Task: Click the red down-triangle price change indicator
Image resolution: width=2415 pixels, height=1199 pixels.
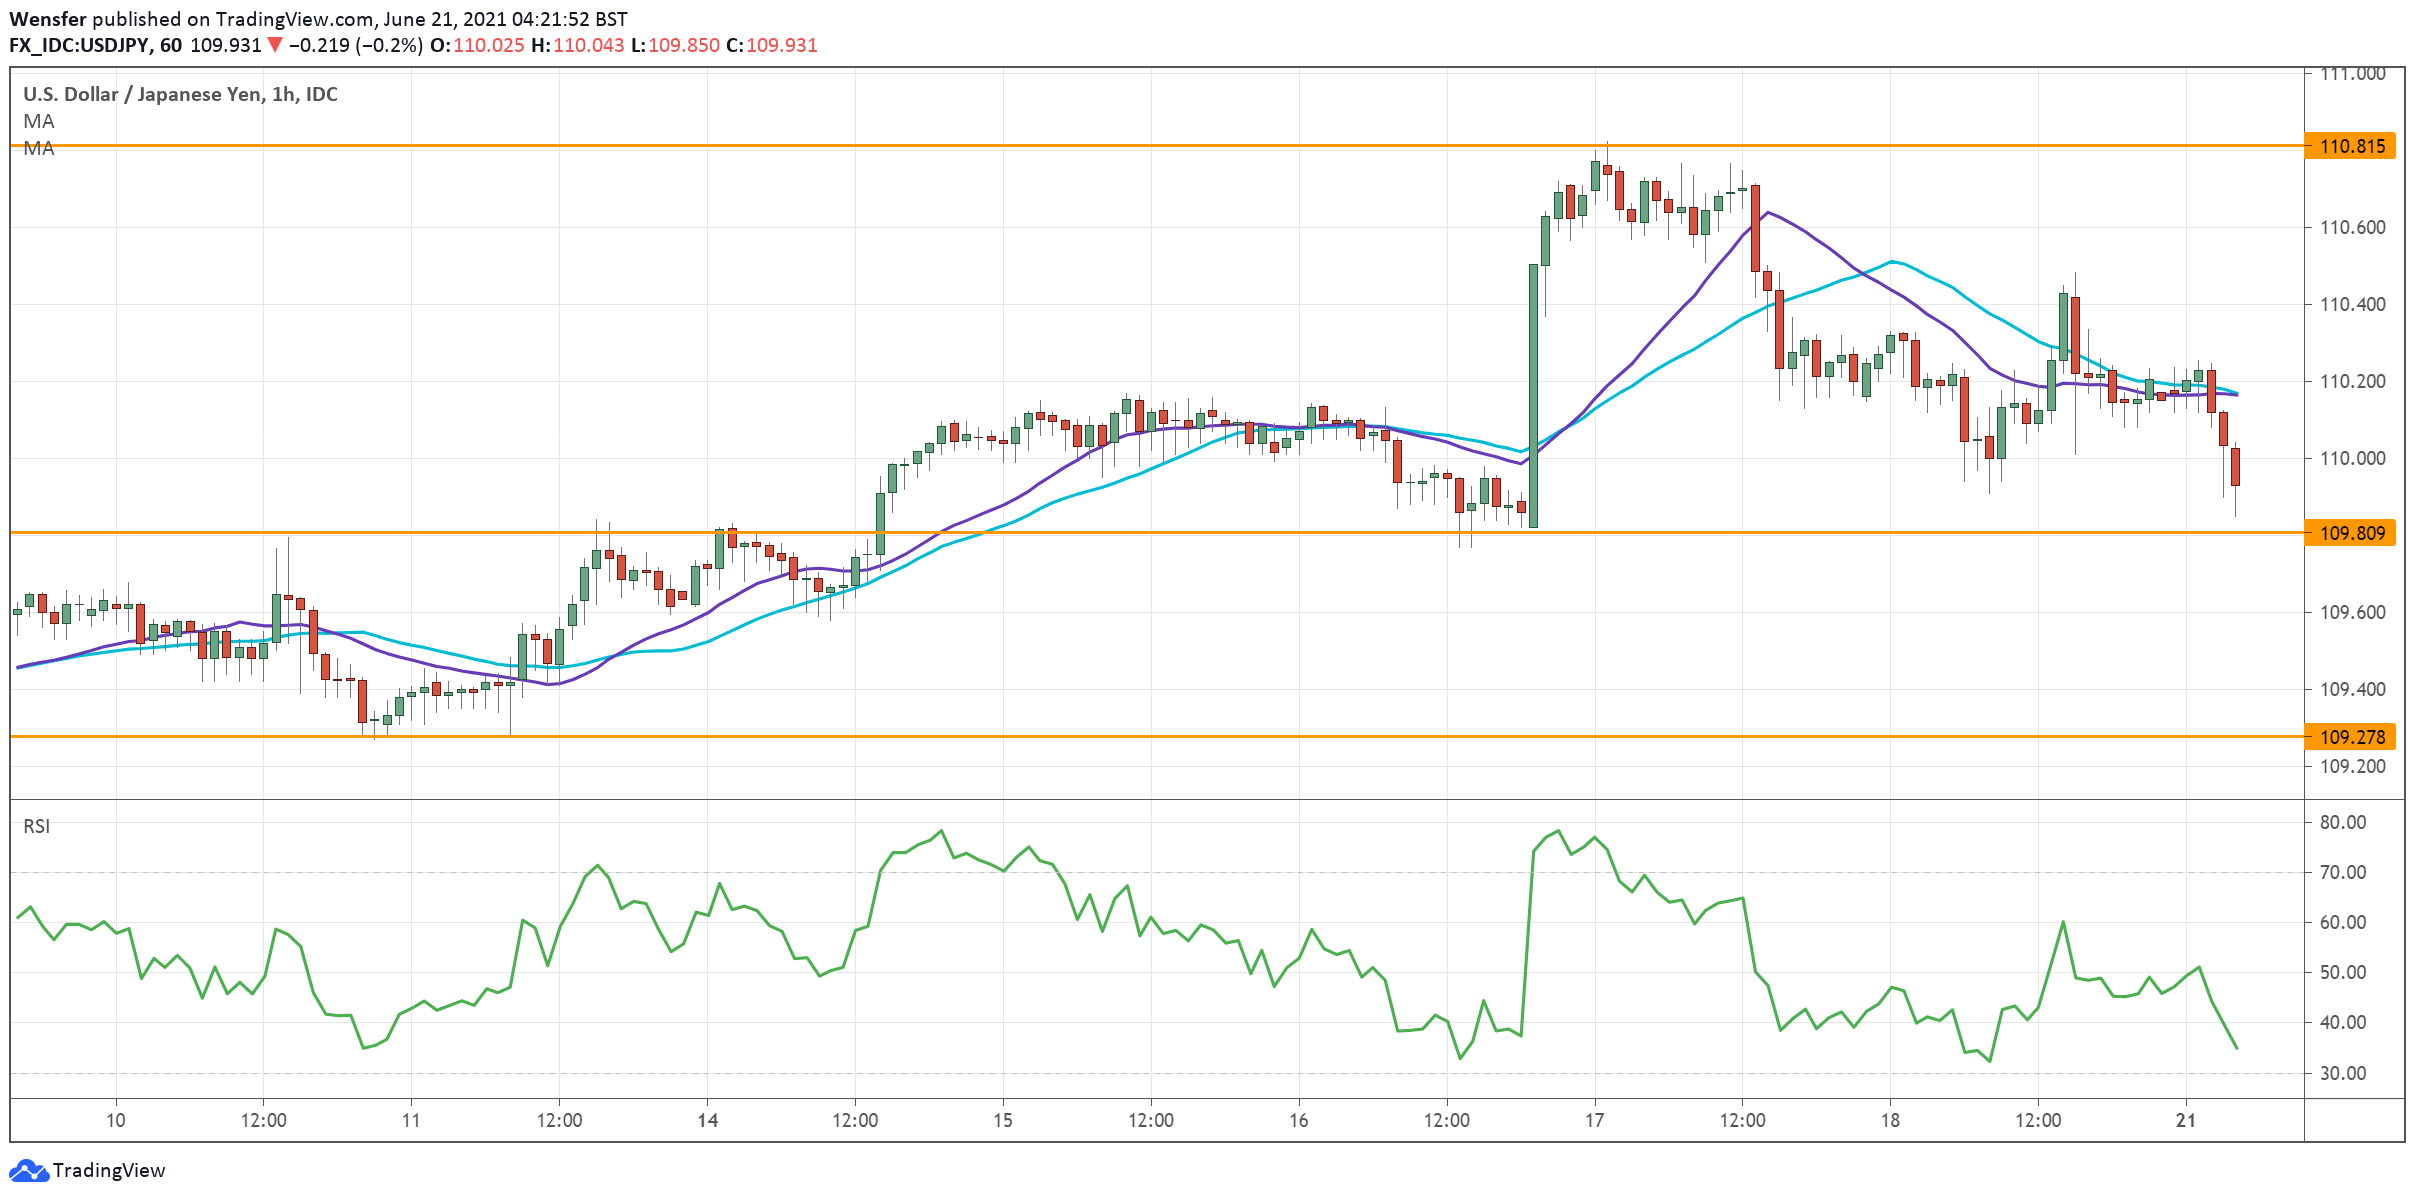Action: [274, 45]
